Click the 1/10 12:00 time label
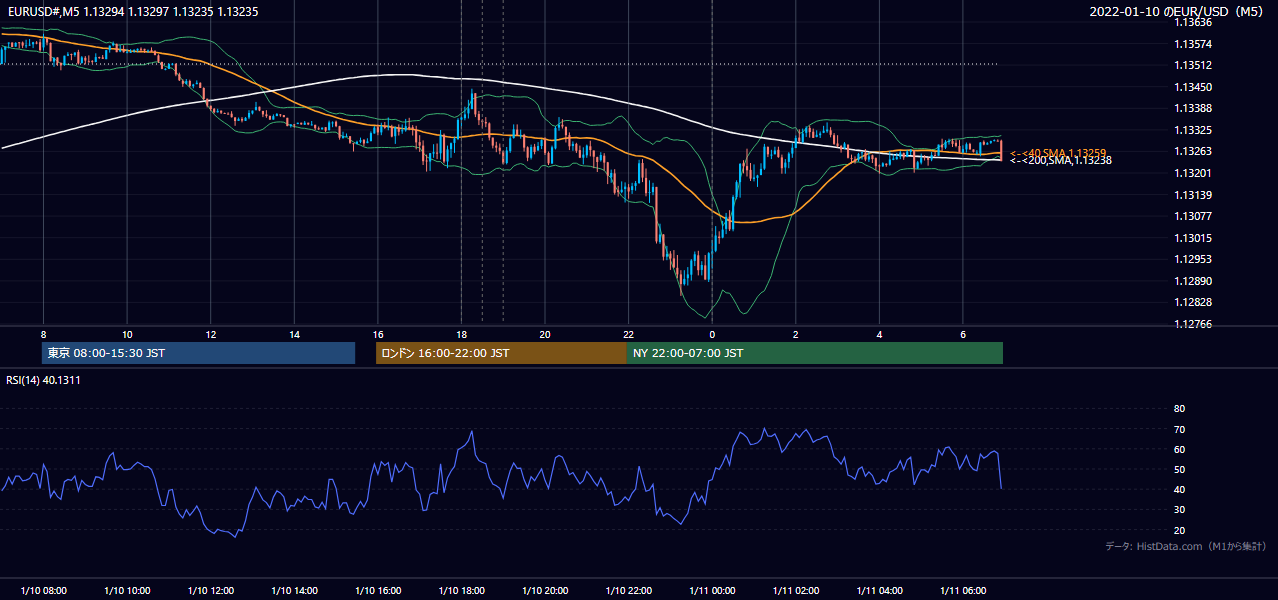The width and height of the screenshot is (1278, 600). click(211, 590)
